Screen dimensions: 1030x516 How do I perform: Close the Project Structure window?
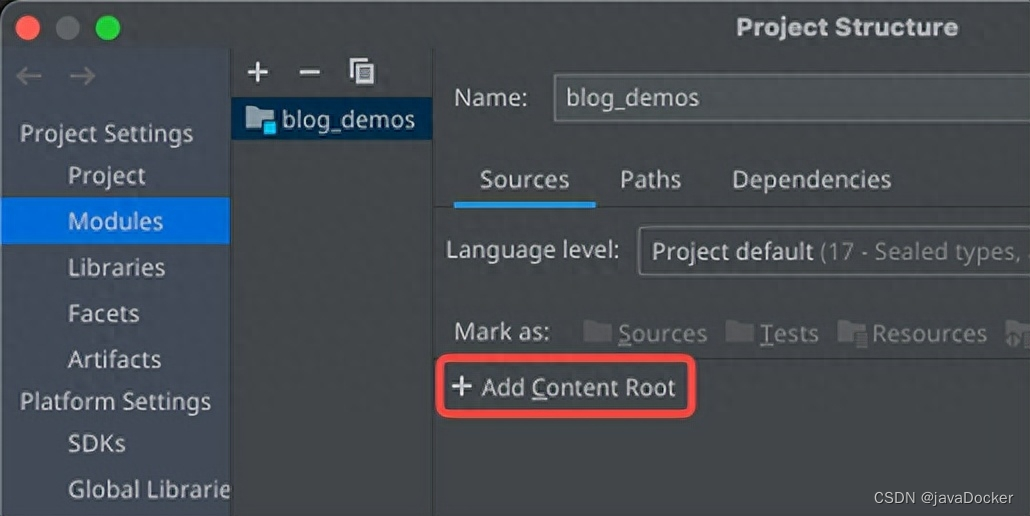tap(28, 28)
